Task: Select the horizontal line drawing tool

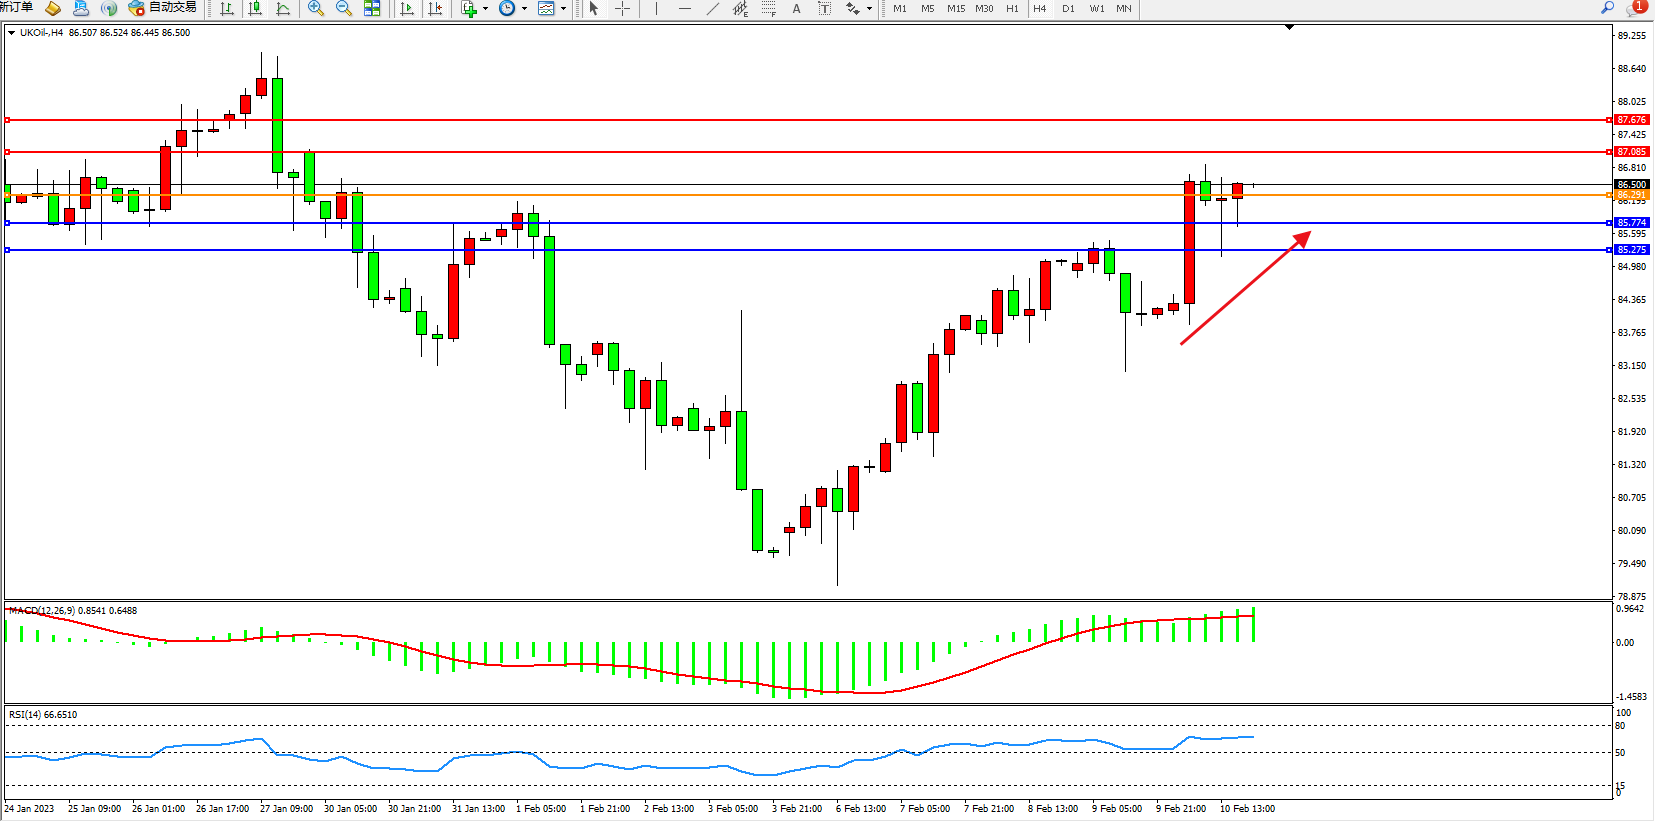Action: click(684, 8)
